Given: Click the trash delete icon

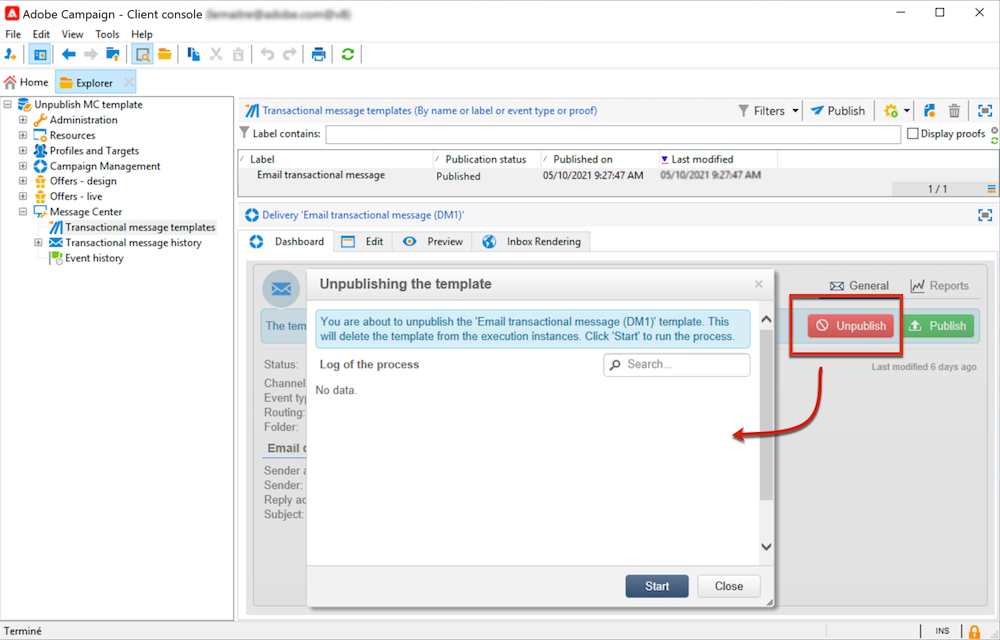Looking at the screenshot, I should (954, 111).
